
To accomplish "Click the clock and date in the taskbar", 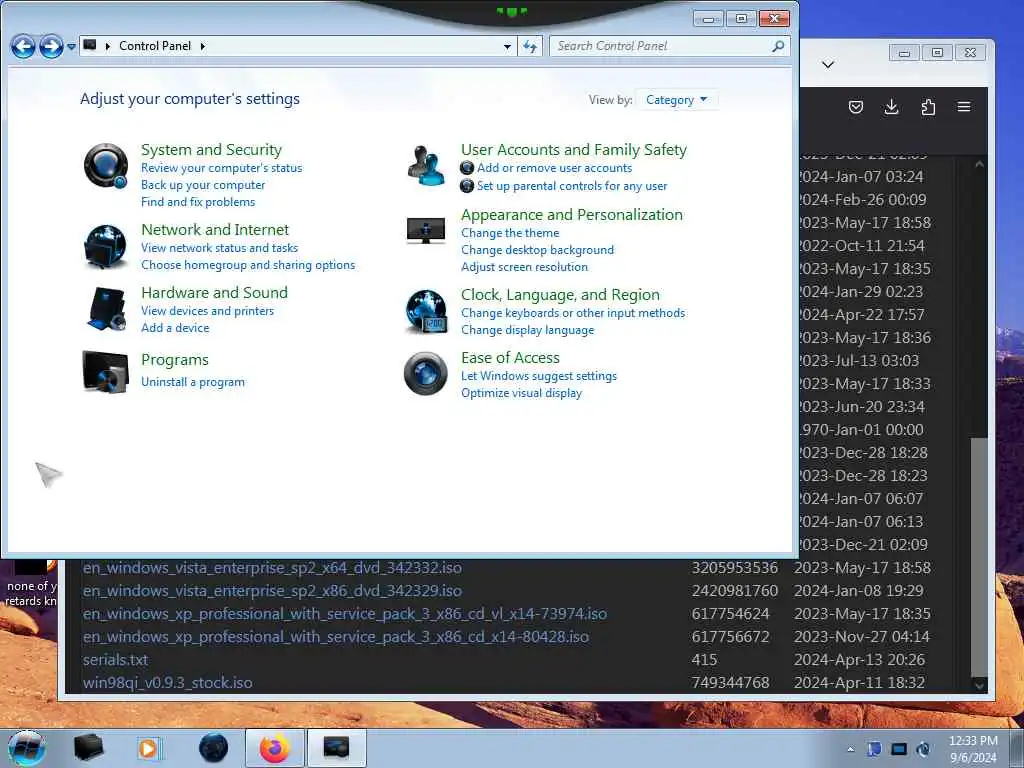I will pyautogui.click(x=973, y=748).
